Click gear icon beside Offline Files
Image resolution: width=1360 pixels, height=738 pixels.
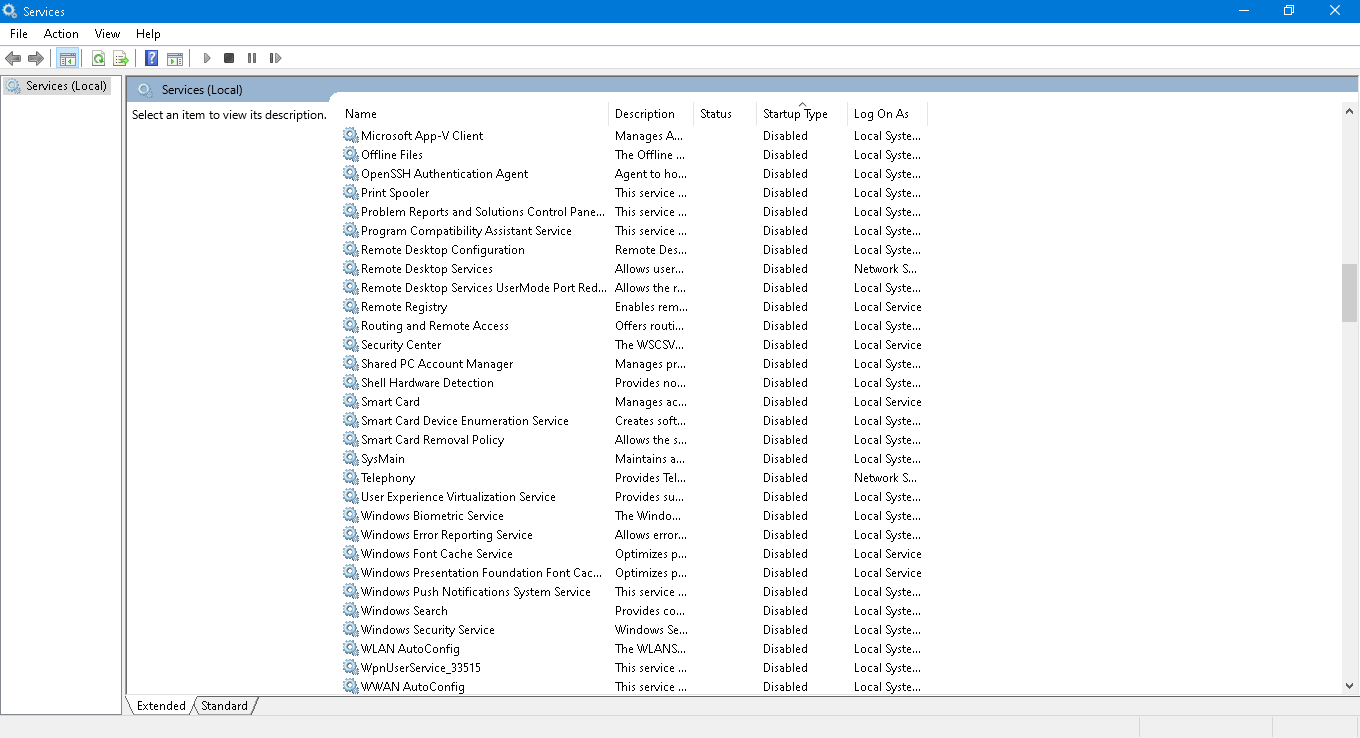coord(351,155)
